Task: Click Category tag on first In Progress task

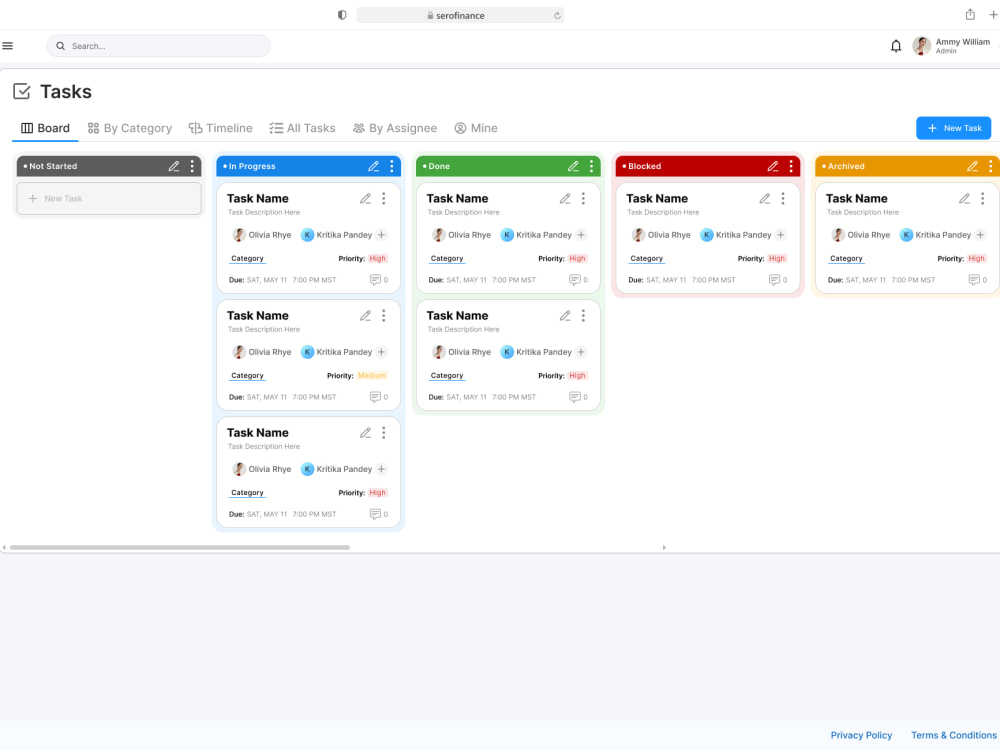Action: pos(247,259)
